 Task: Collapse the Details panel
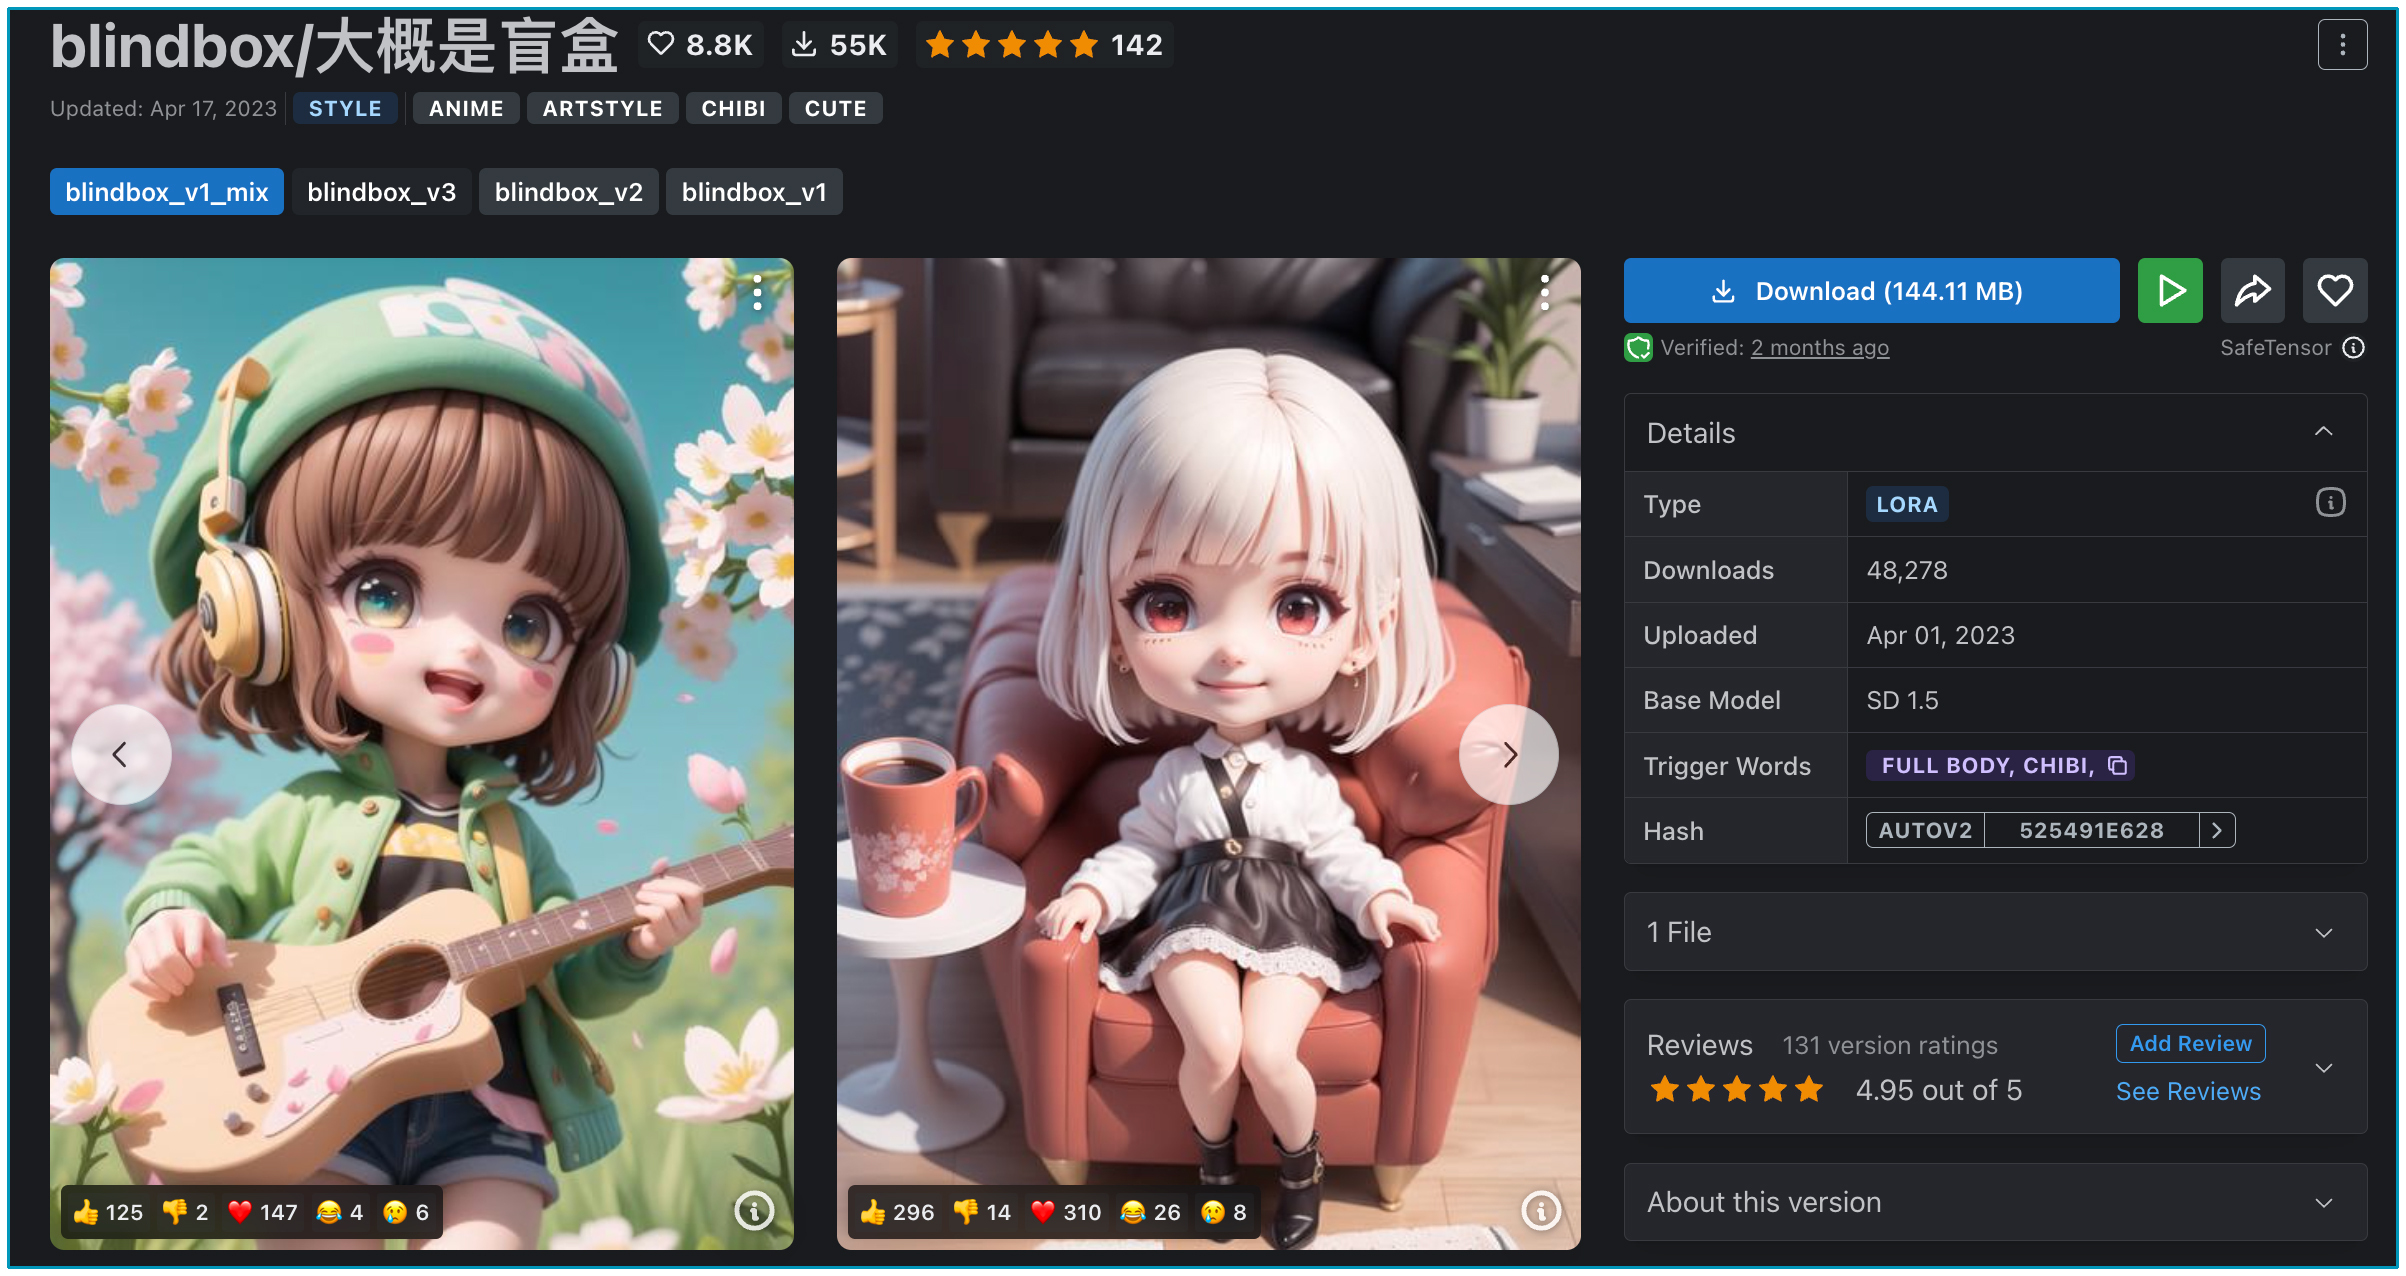coord(2323,432)
